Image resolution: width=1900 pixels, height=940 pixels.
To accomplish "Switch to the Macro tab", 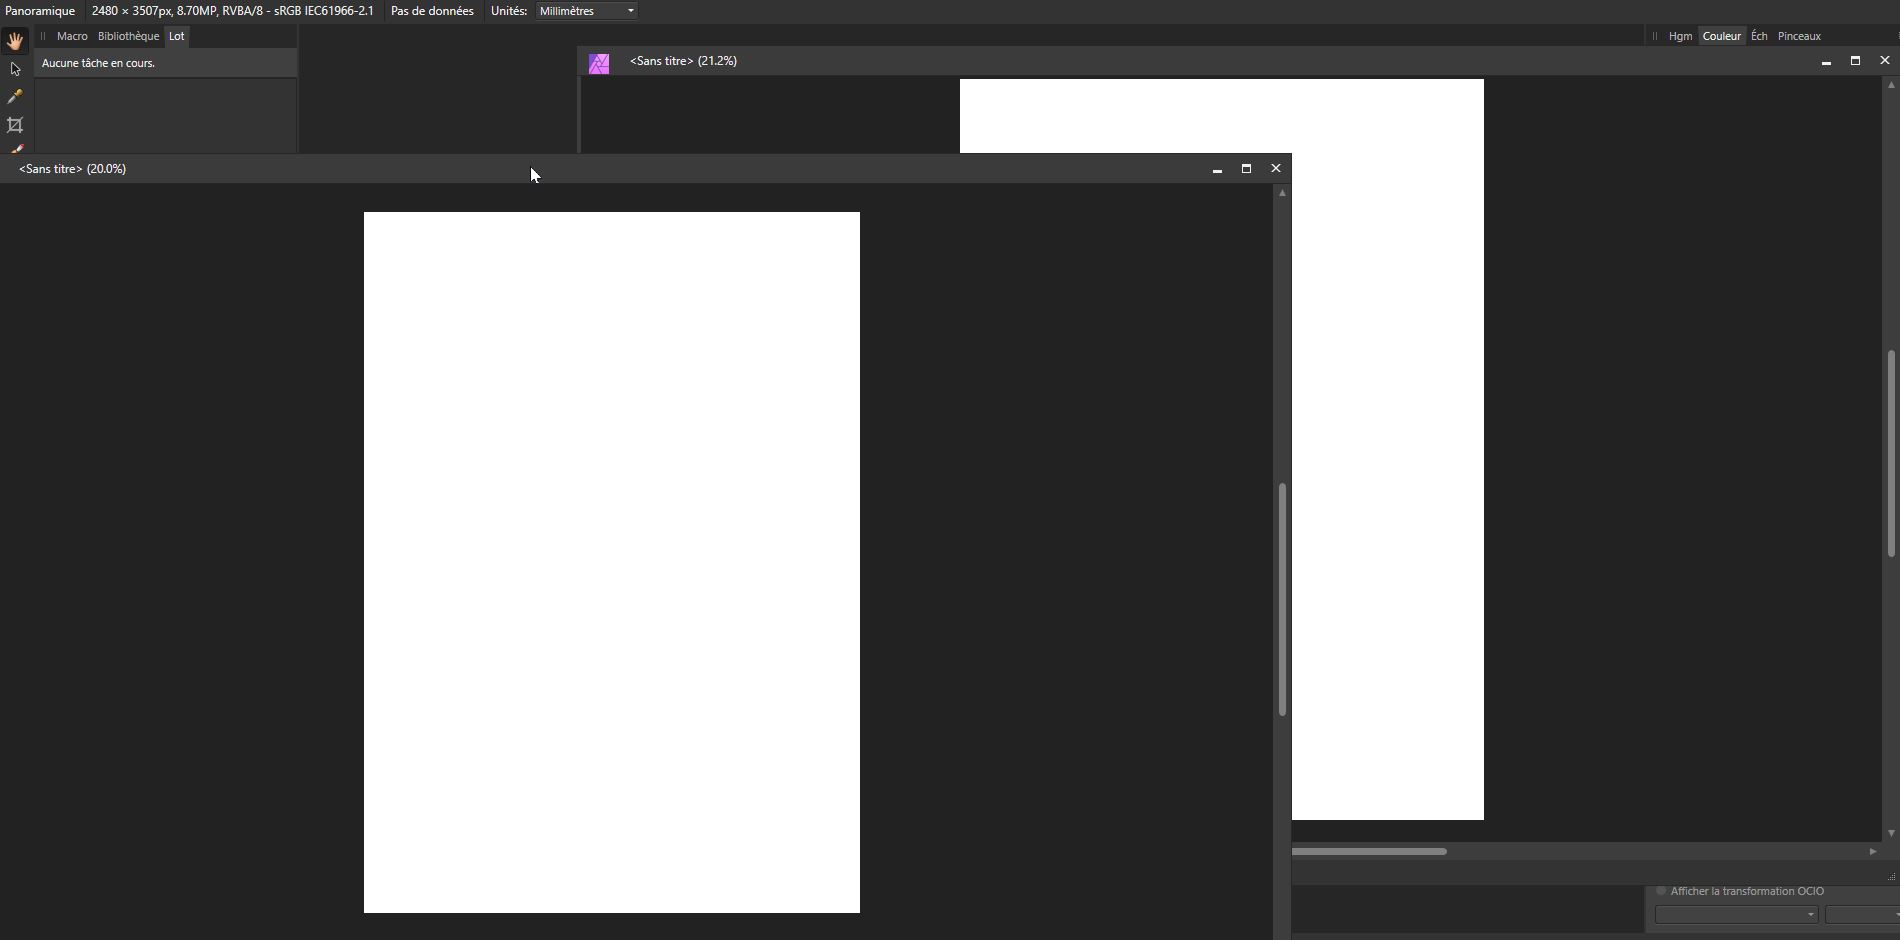I will click(x=72, y=36).
